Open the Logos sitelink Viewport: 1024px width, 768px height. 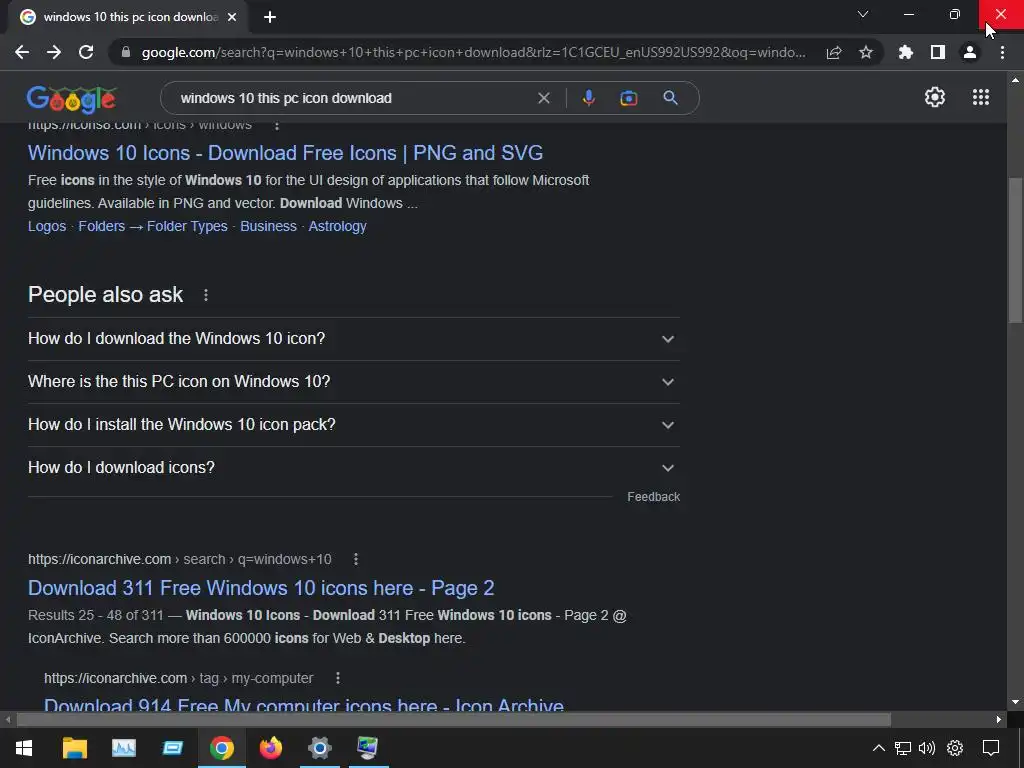tap(47, 226)
